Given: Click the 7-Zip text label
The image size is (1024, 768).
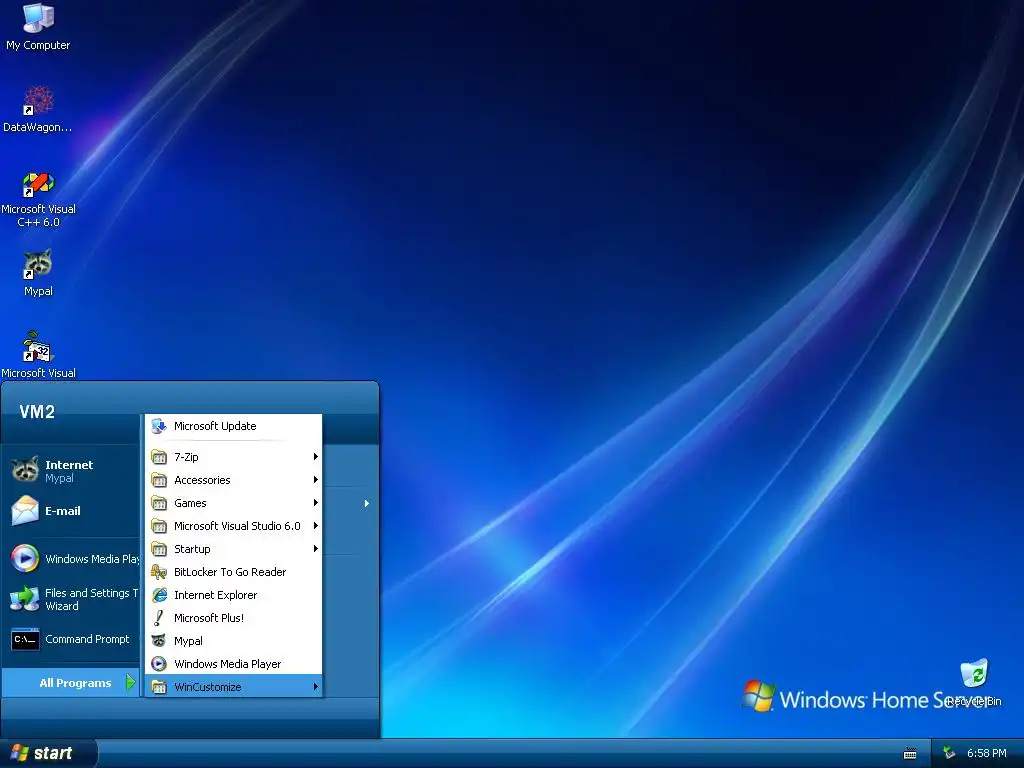Looking at the screenshot, I should [x=186, y=457].
